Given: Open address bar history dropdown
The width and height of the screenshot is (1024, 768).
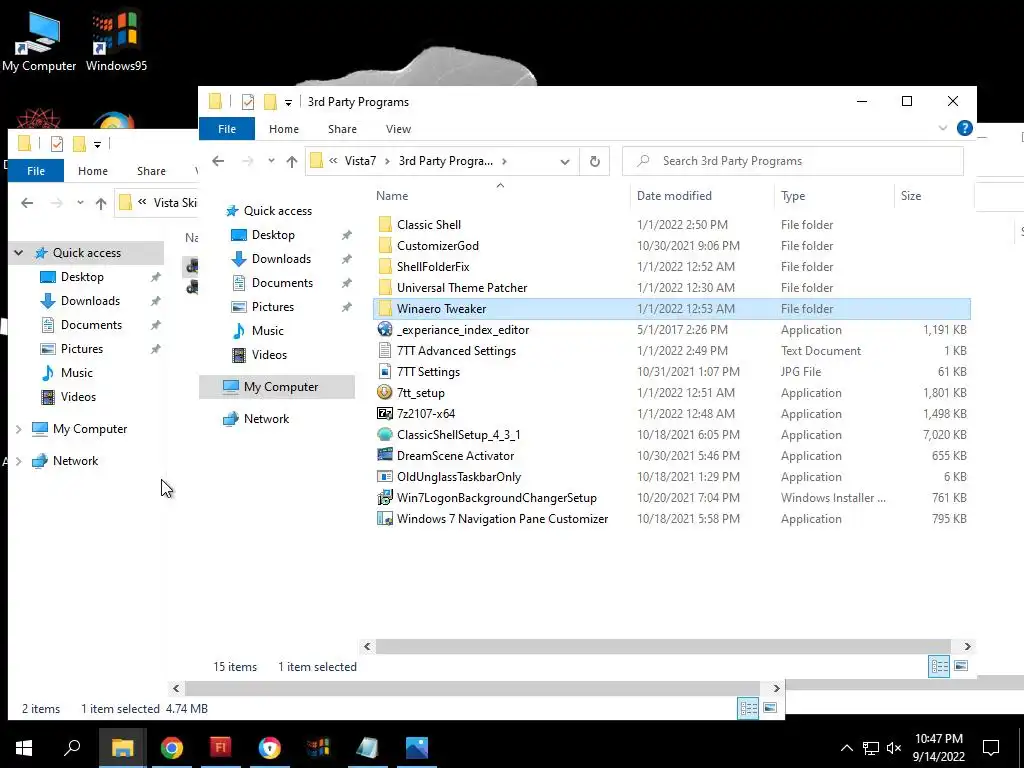Looking at the screenshot, I should pos(565,161).
